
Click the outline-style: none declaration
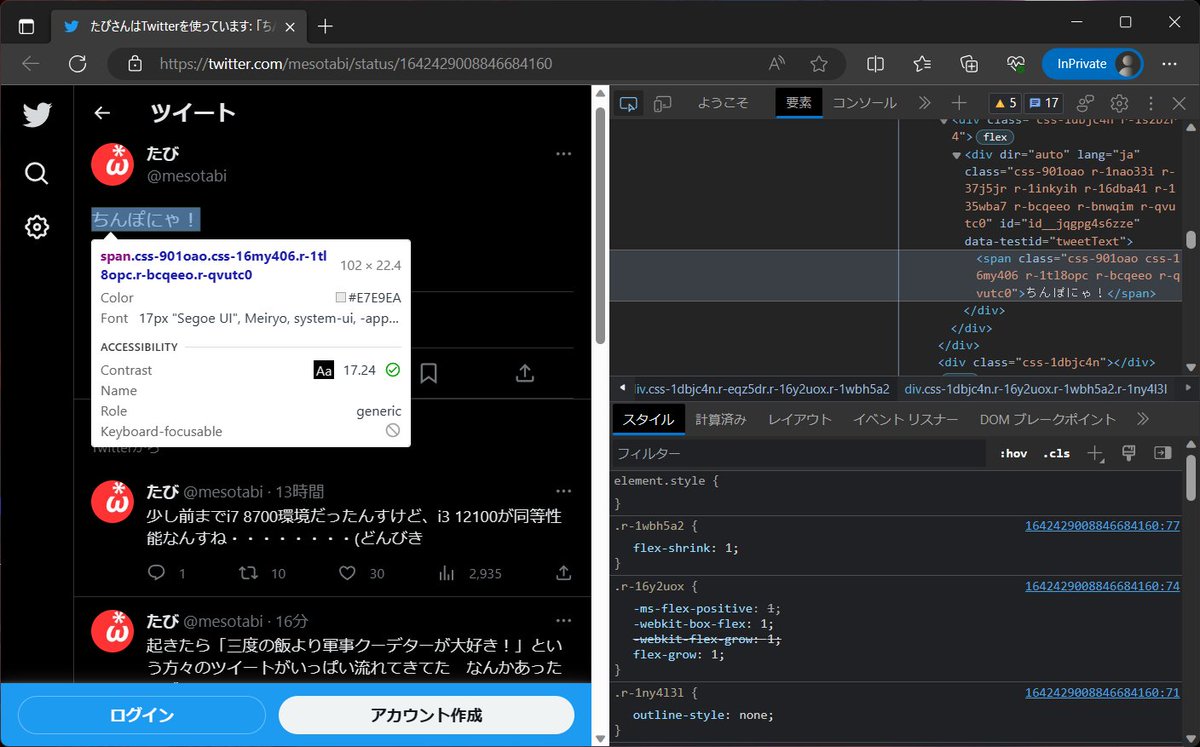[x=704, y=715]
